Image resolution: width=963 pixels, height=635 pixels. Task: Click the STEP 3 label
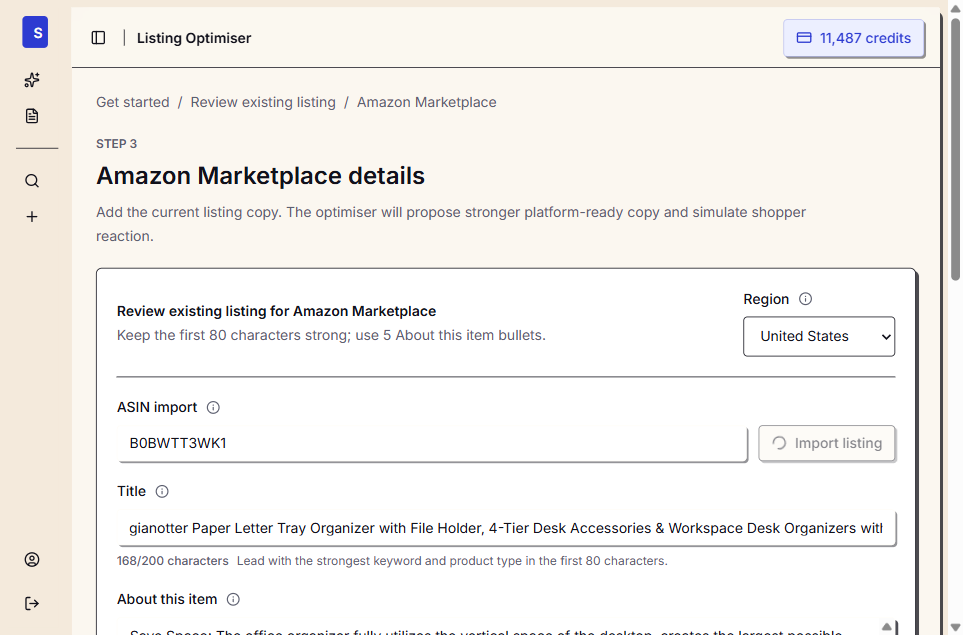(117, 144)
